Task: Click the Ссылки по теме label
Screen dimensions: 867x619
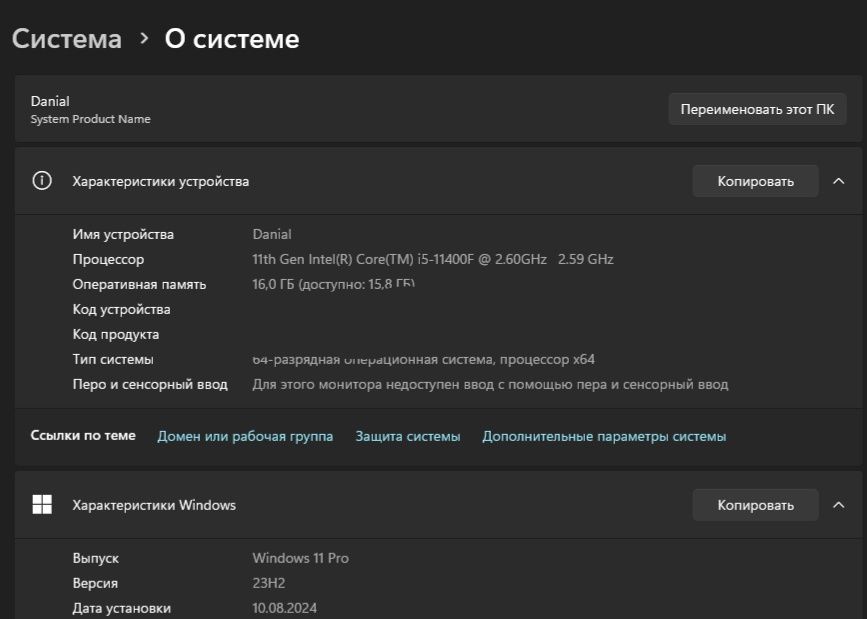Action: [x=83, y=435]
